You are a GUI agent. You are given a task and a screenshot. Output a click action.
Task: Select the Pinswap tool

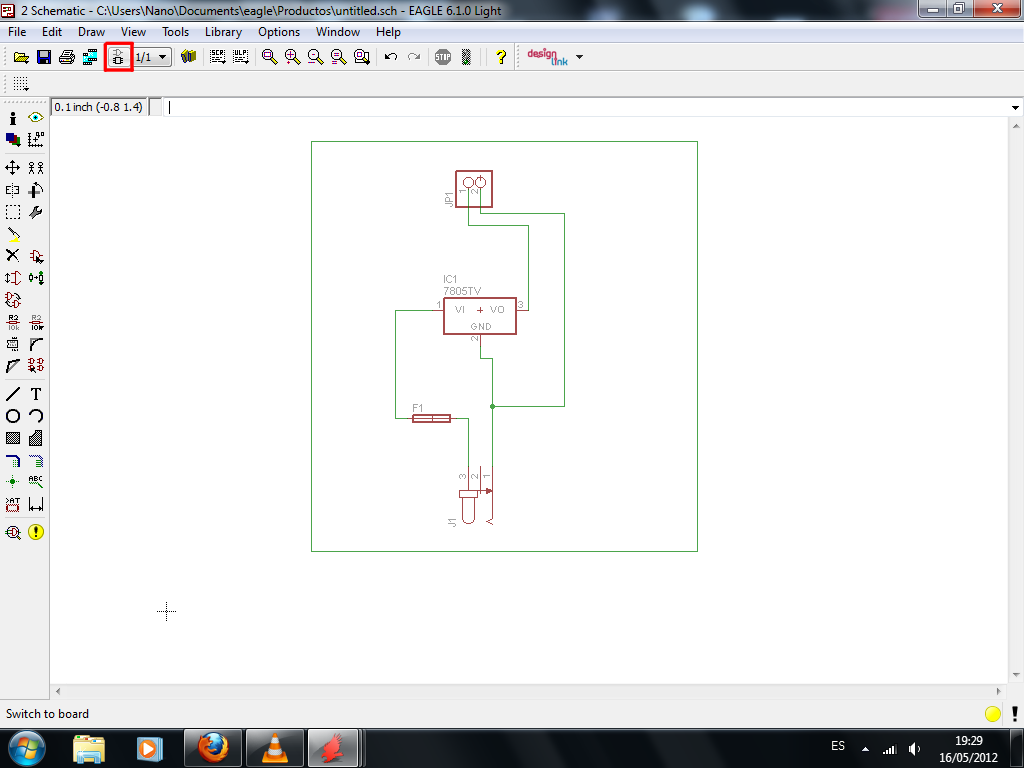(12, 278)
